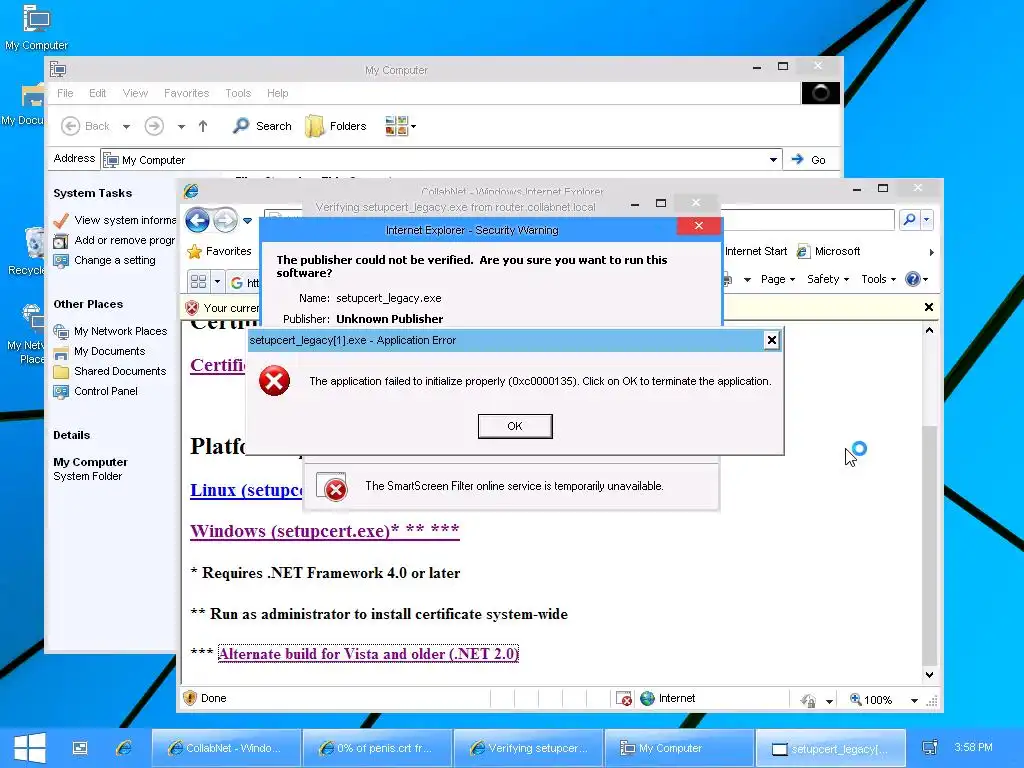Click the pinned Internet Explorer taskbar icon

click(x=124, y=748)
